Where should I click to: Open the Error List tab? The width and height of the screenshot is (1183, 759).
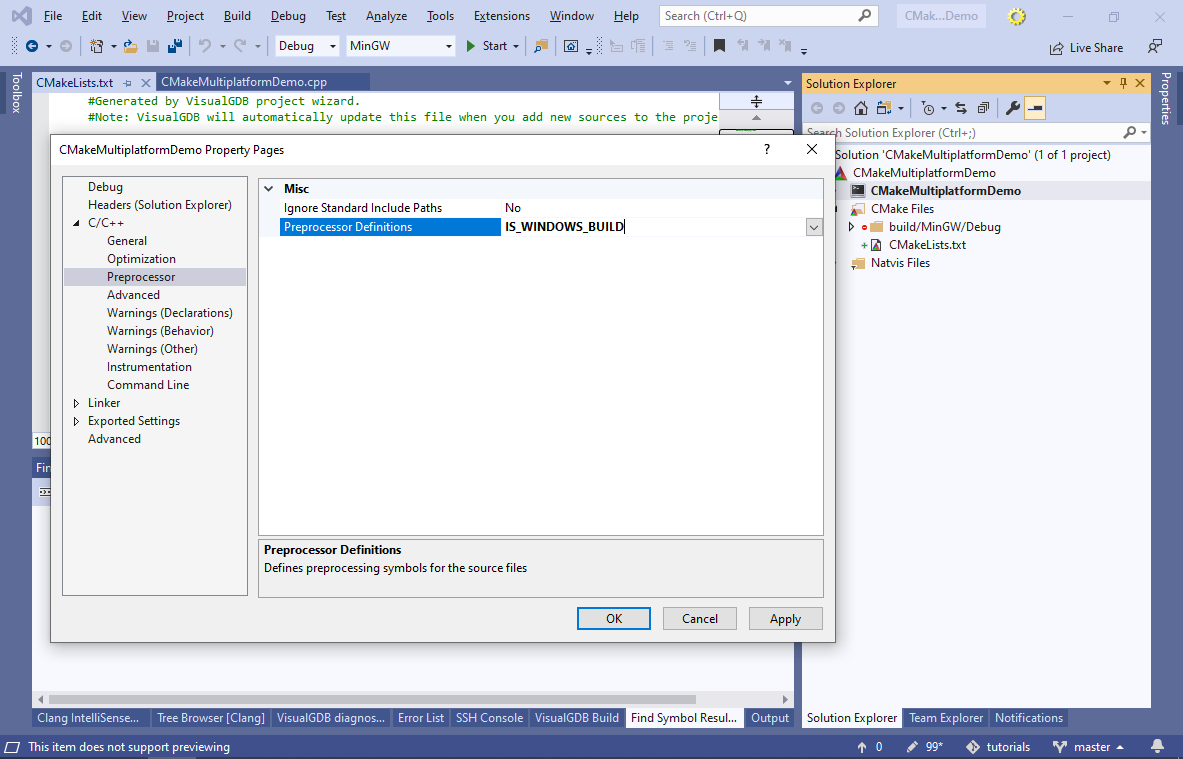pos(420,718)
